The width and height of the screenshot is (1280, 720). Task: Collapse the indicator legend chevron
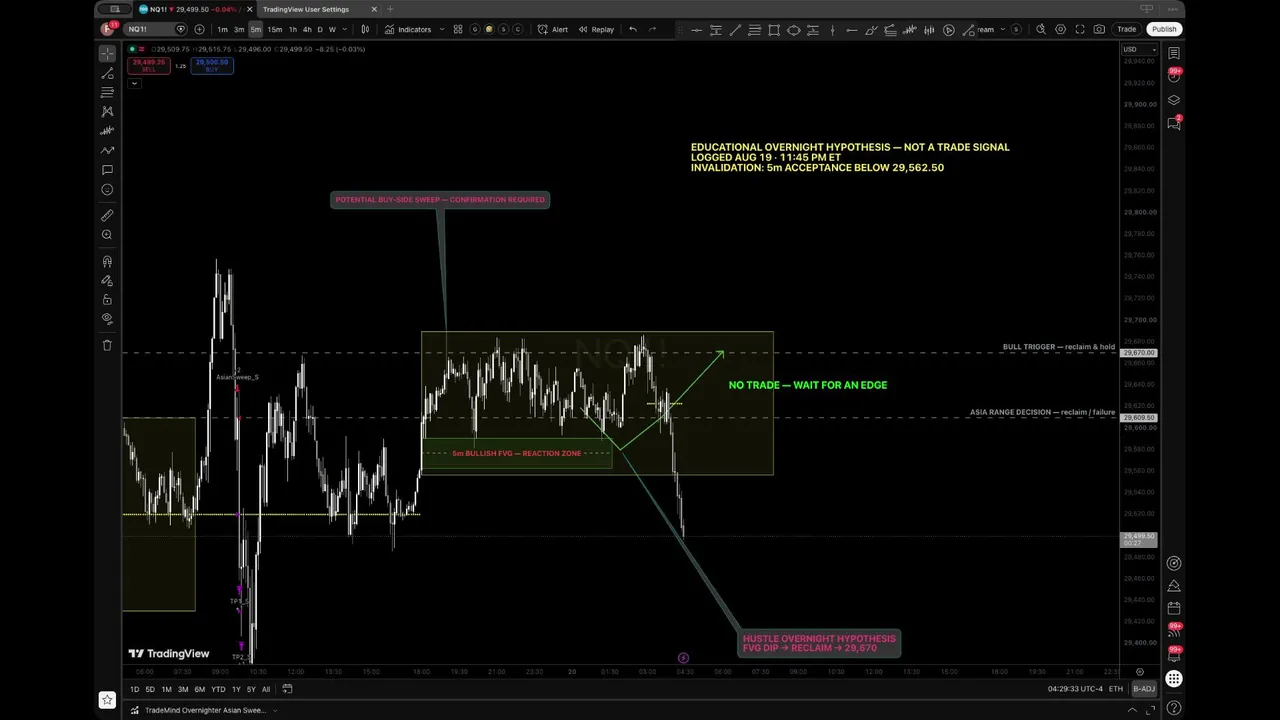point(134,83)
